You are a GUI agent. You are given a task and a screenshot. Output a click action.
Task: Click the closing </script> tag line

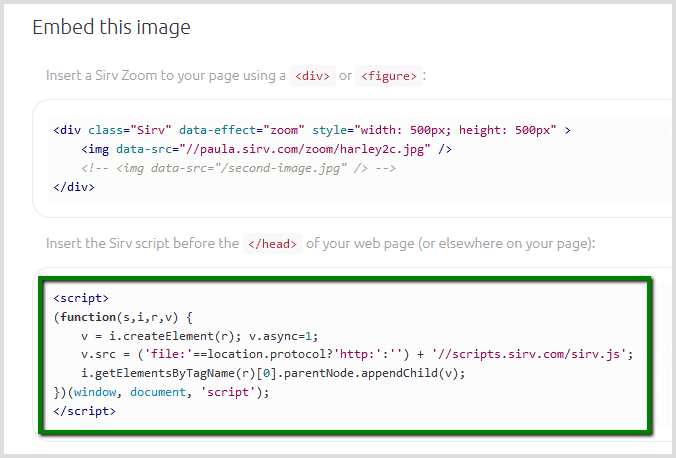pyautogui.click(x=84, y=411)
